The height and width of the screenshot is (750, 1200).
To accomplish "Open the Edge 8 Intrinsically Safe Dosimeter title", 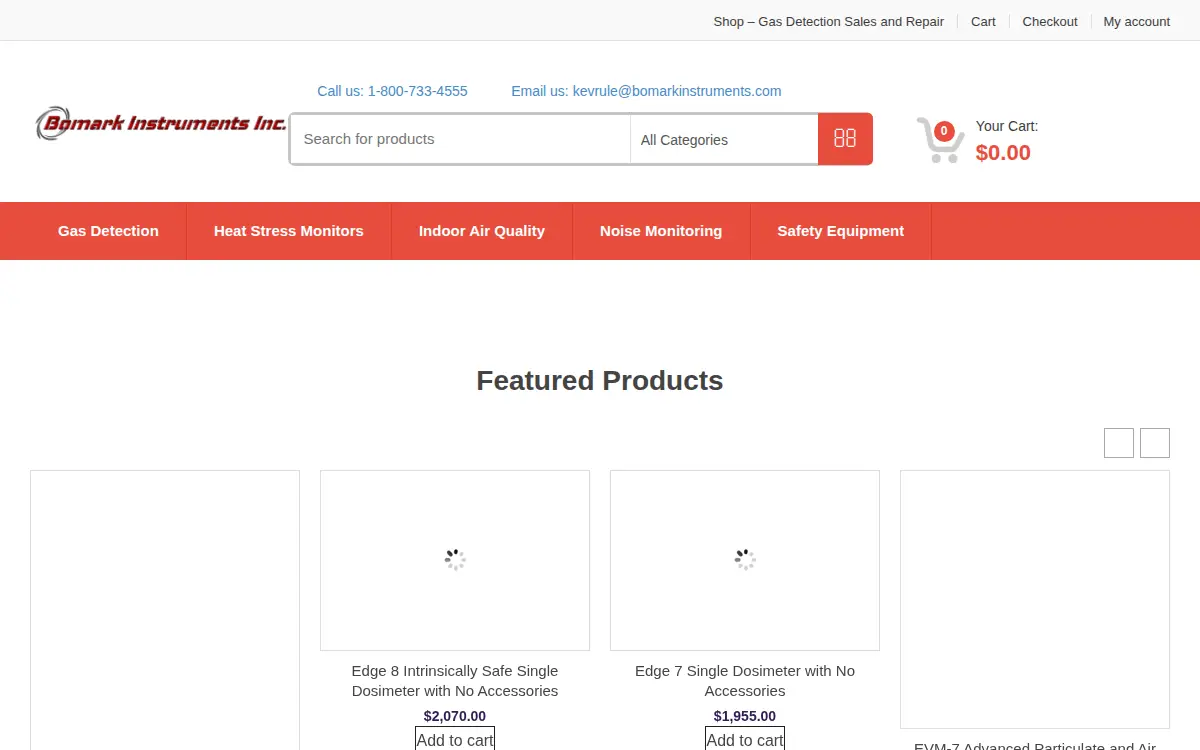I will (x=455, y=681).
